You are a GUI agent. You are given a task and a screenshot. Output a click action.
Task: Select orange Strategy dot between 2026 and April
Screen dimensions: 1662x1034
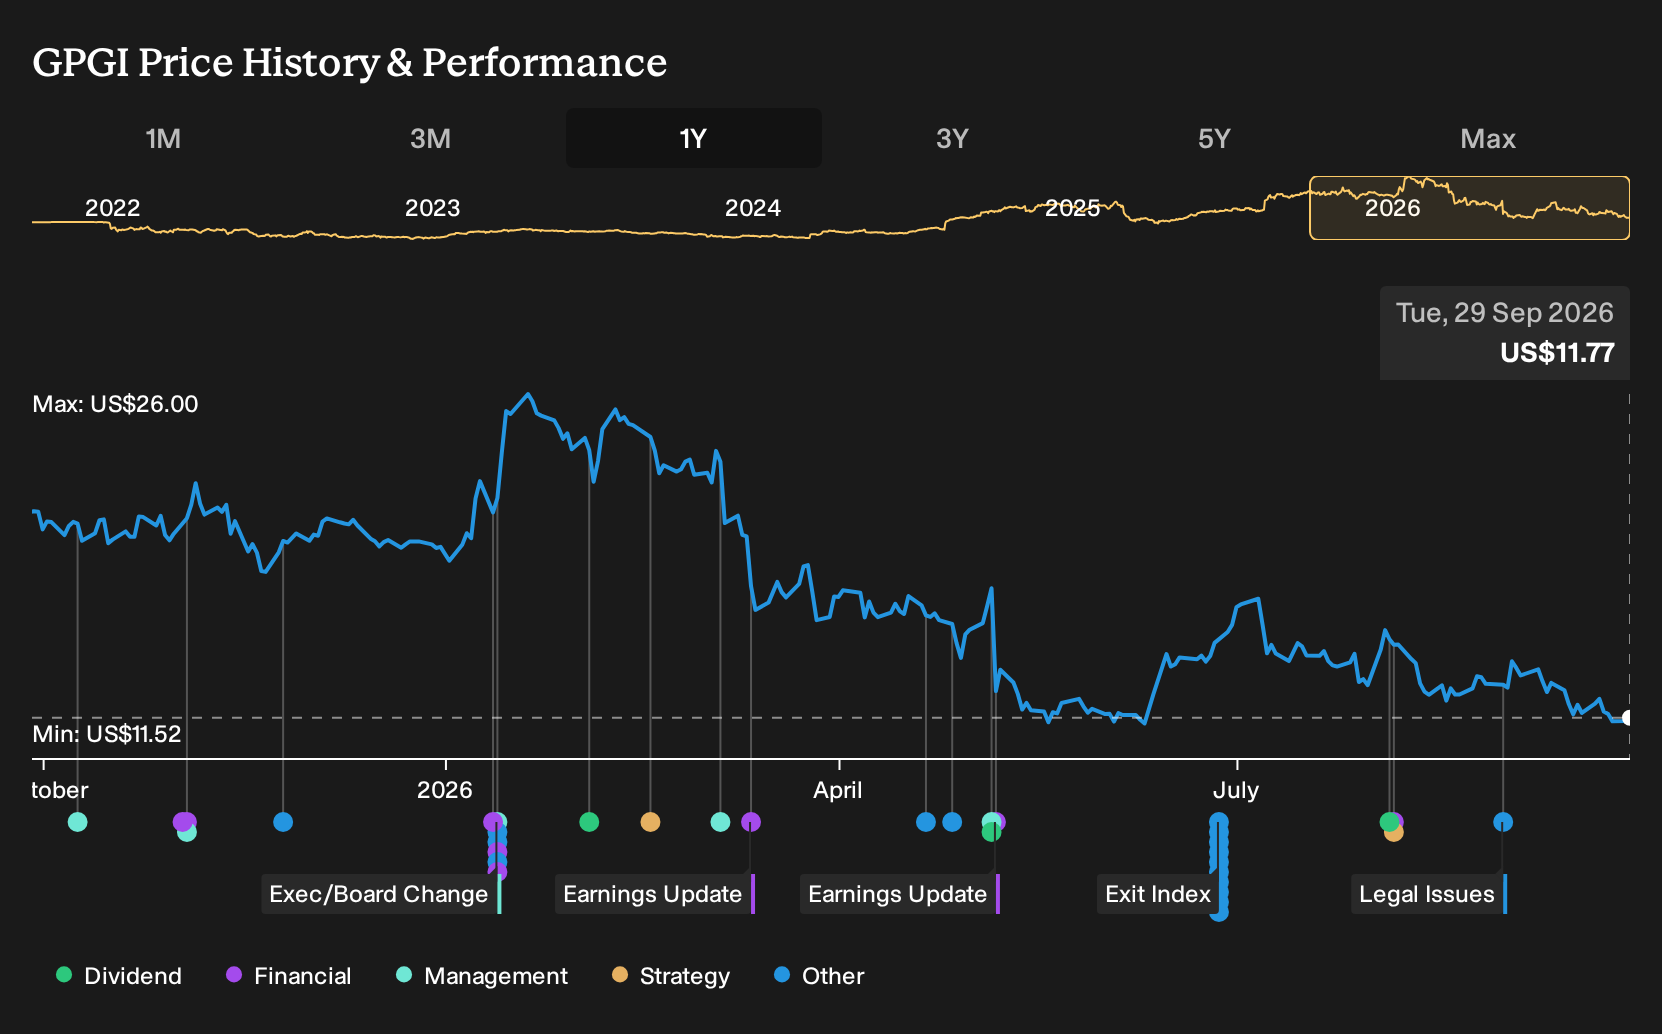point(650,822)
